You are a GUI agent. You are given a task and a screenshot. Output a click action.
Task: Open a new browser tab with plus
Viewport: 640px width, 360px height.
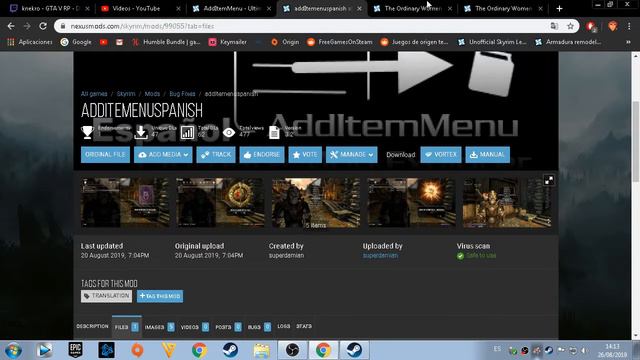point(559,8)
